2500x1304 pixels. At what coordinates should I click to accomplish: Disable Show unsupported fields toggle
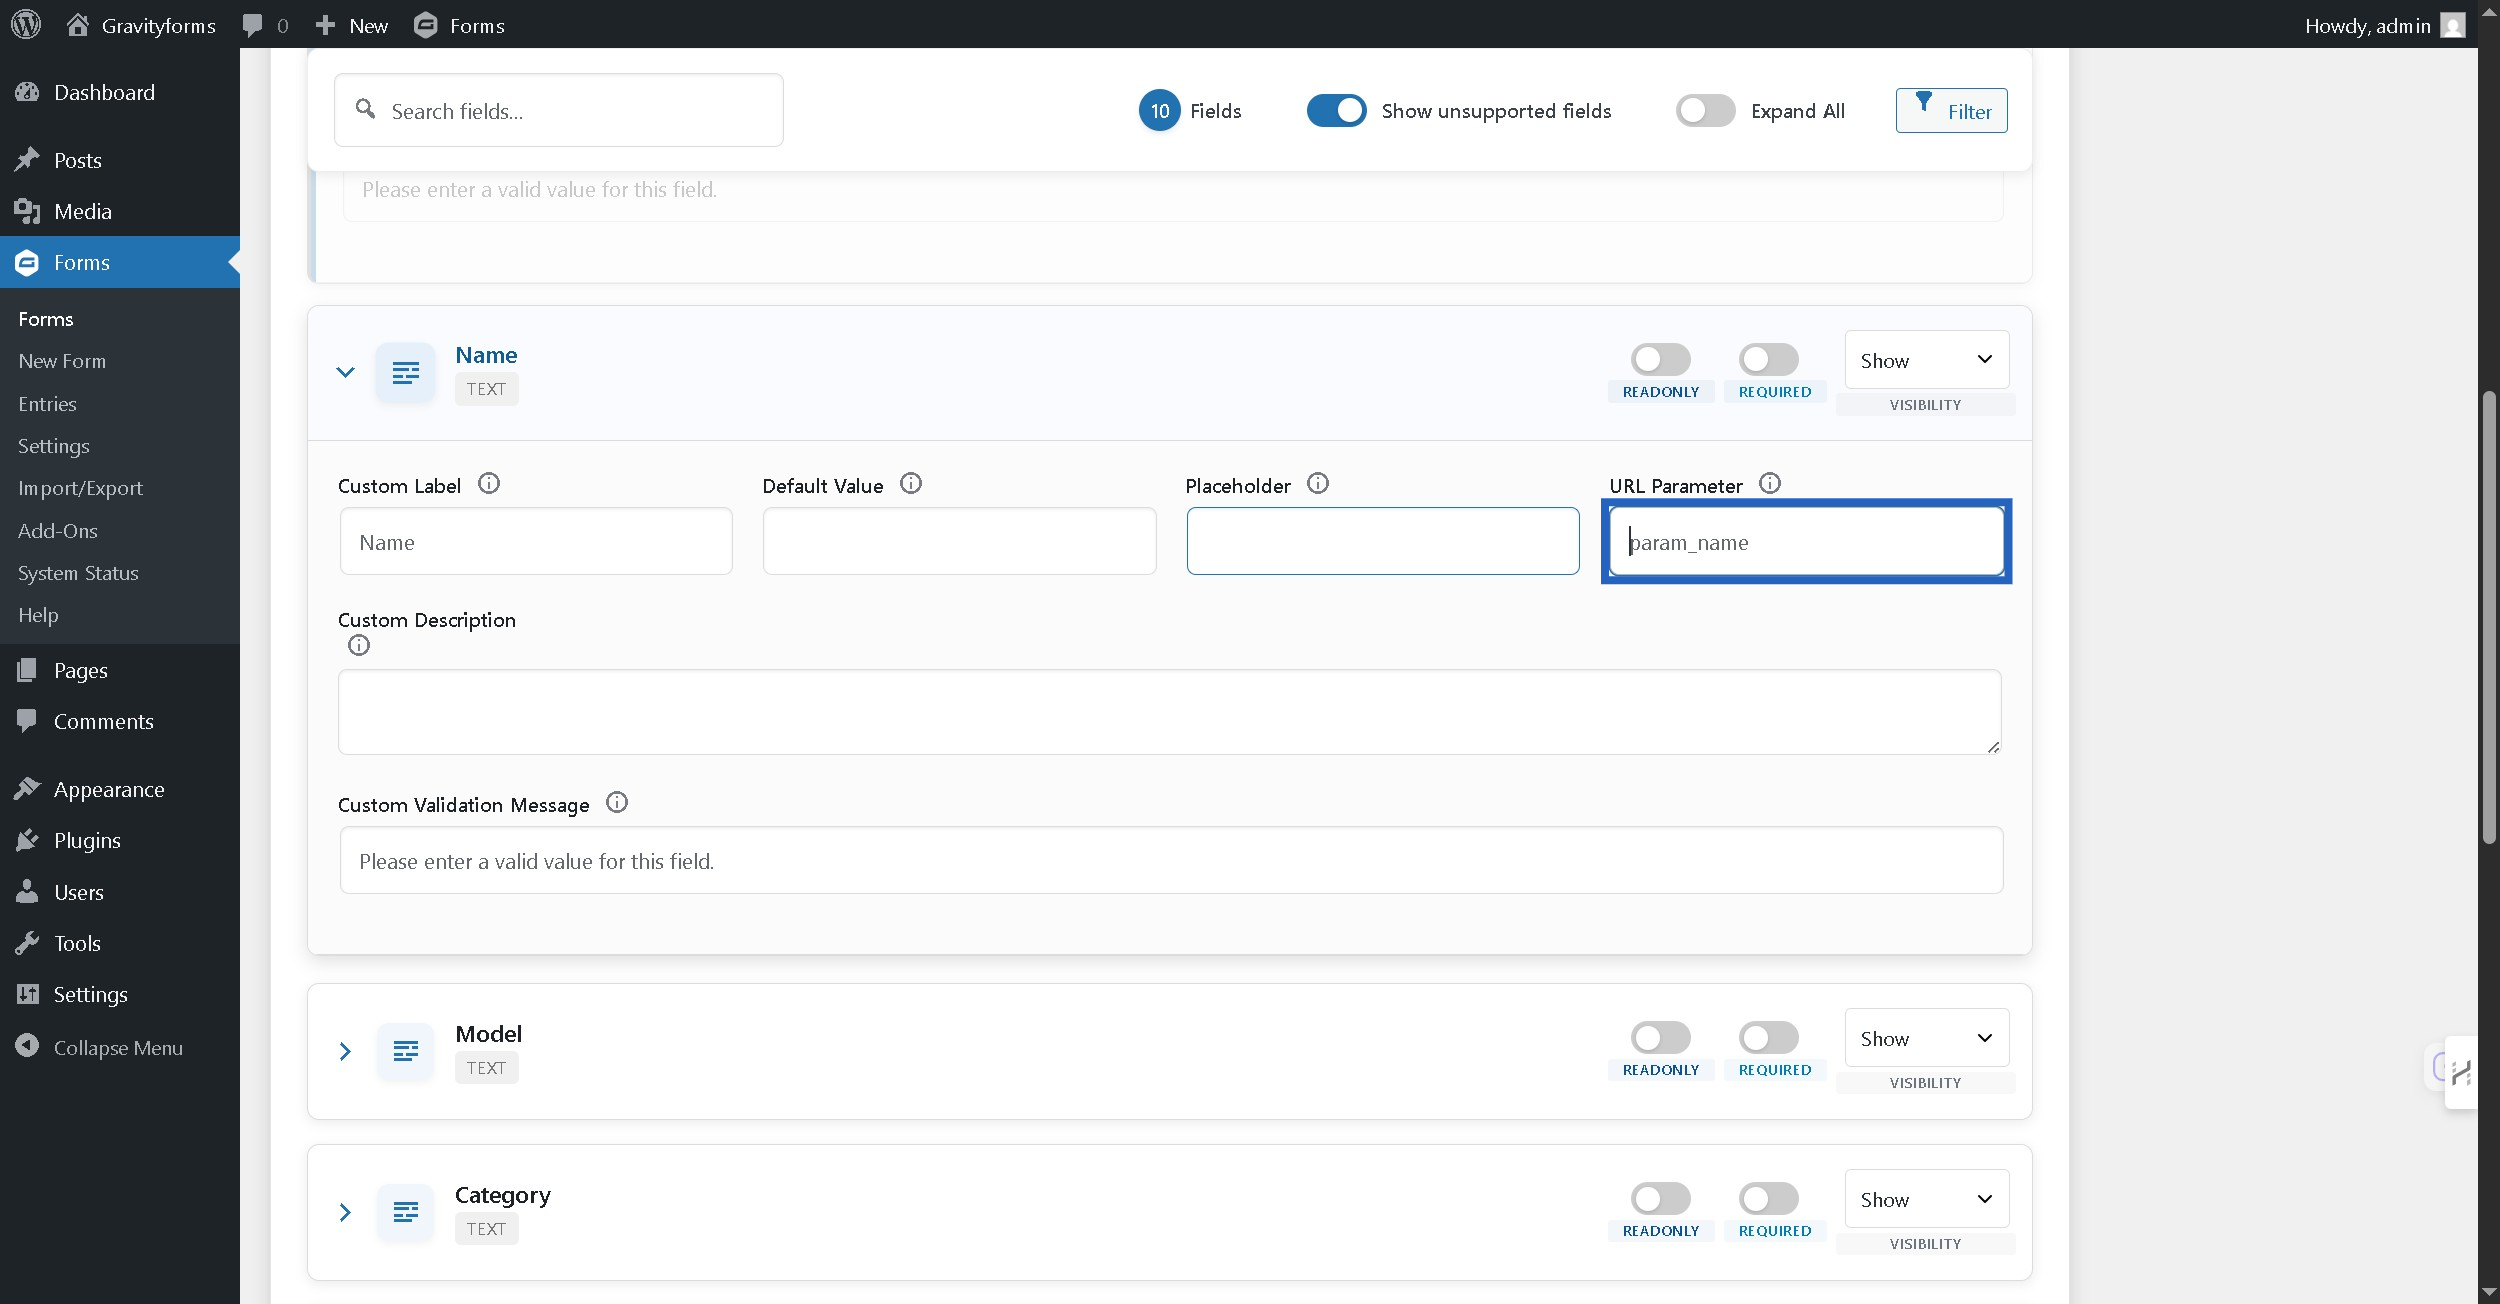click(x=1336, y=111)
